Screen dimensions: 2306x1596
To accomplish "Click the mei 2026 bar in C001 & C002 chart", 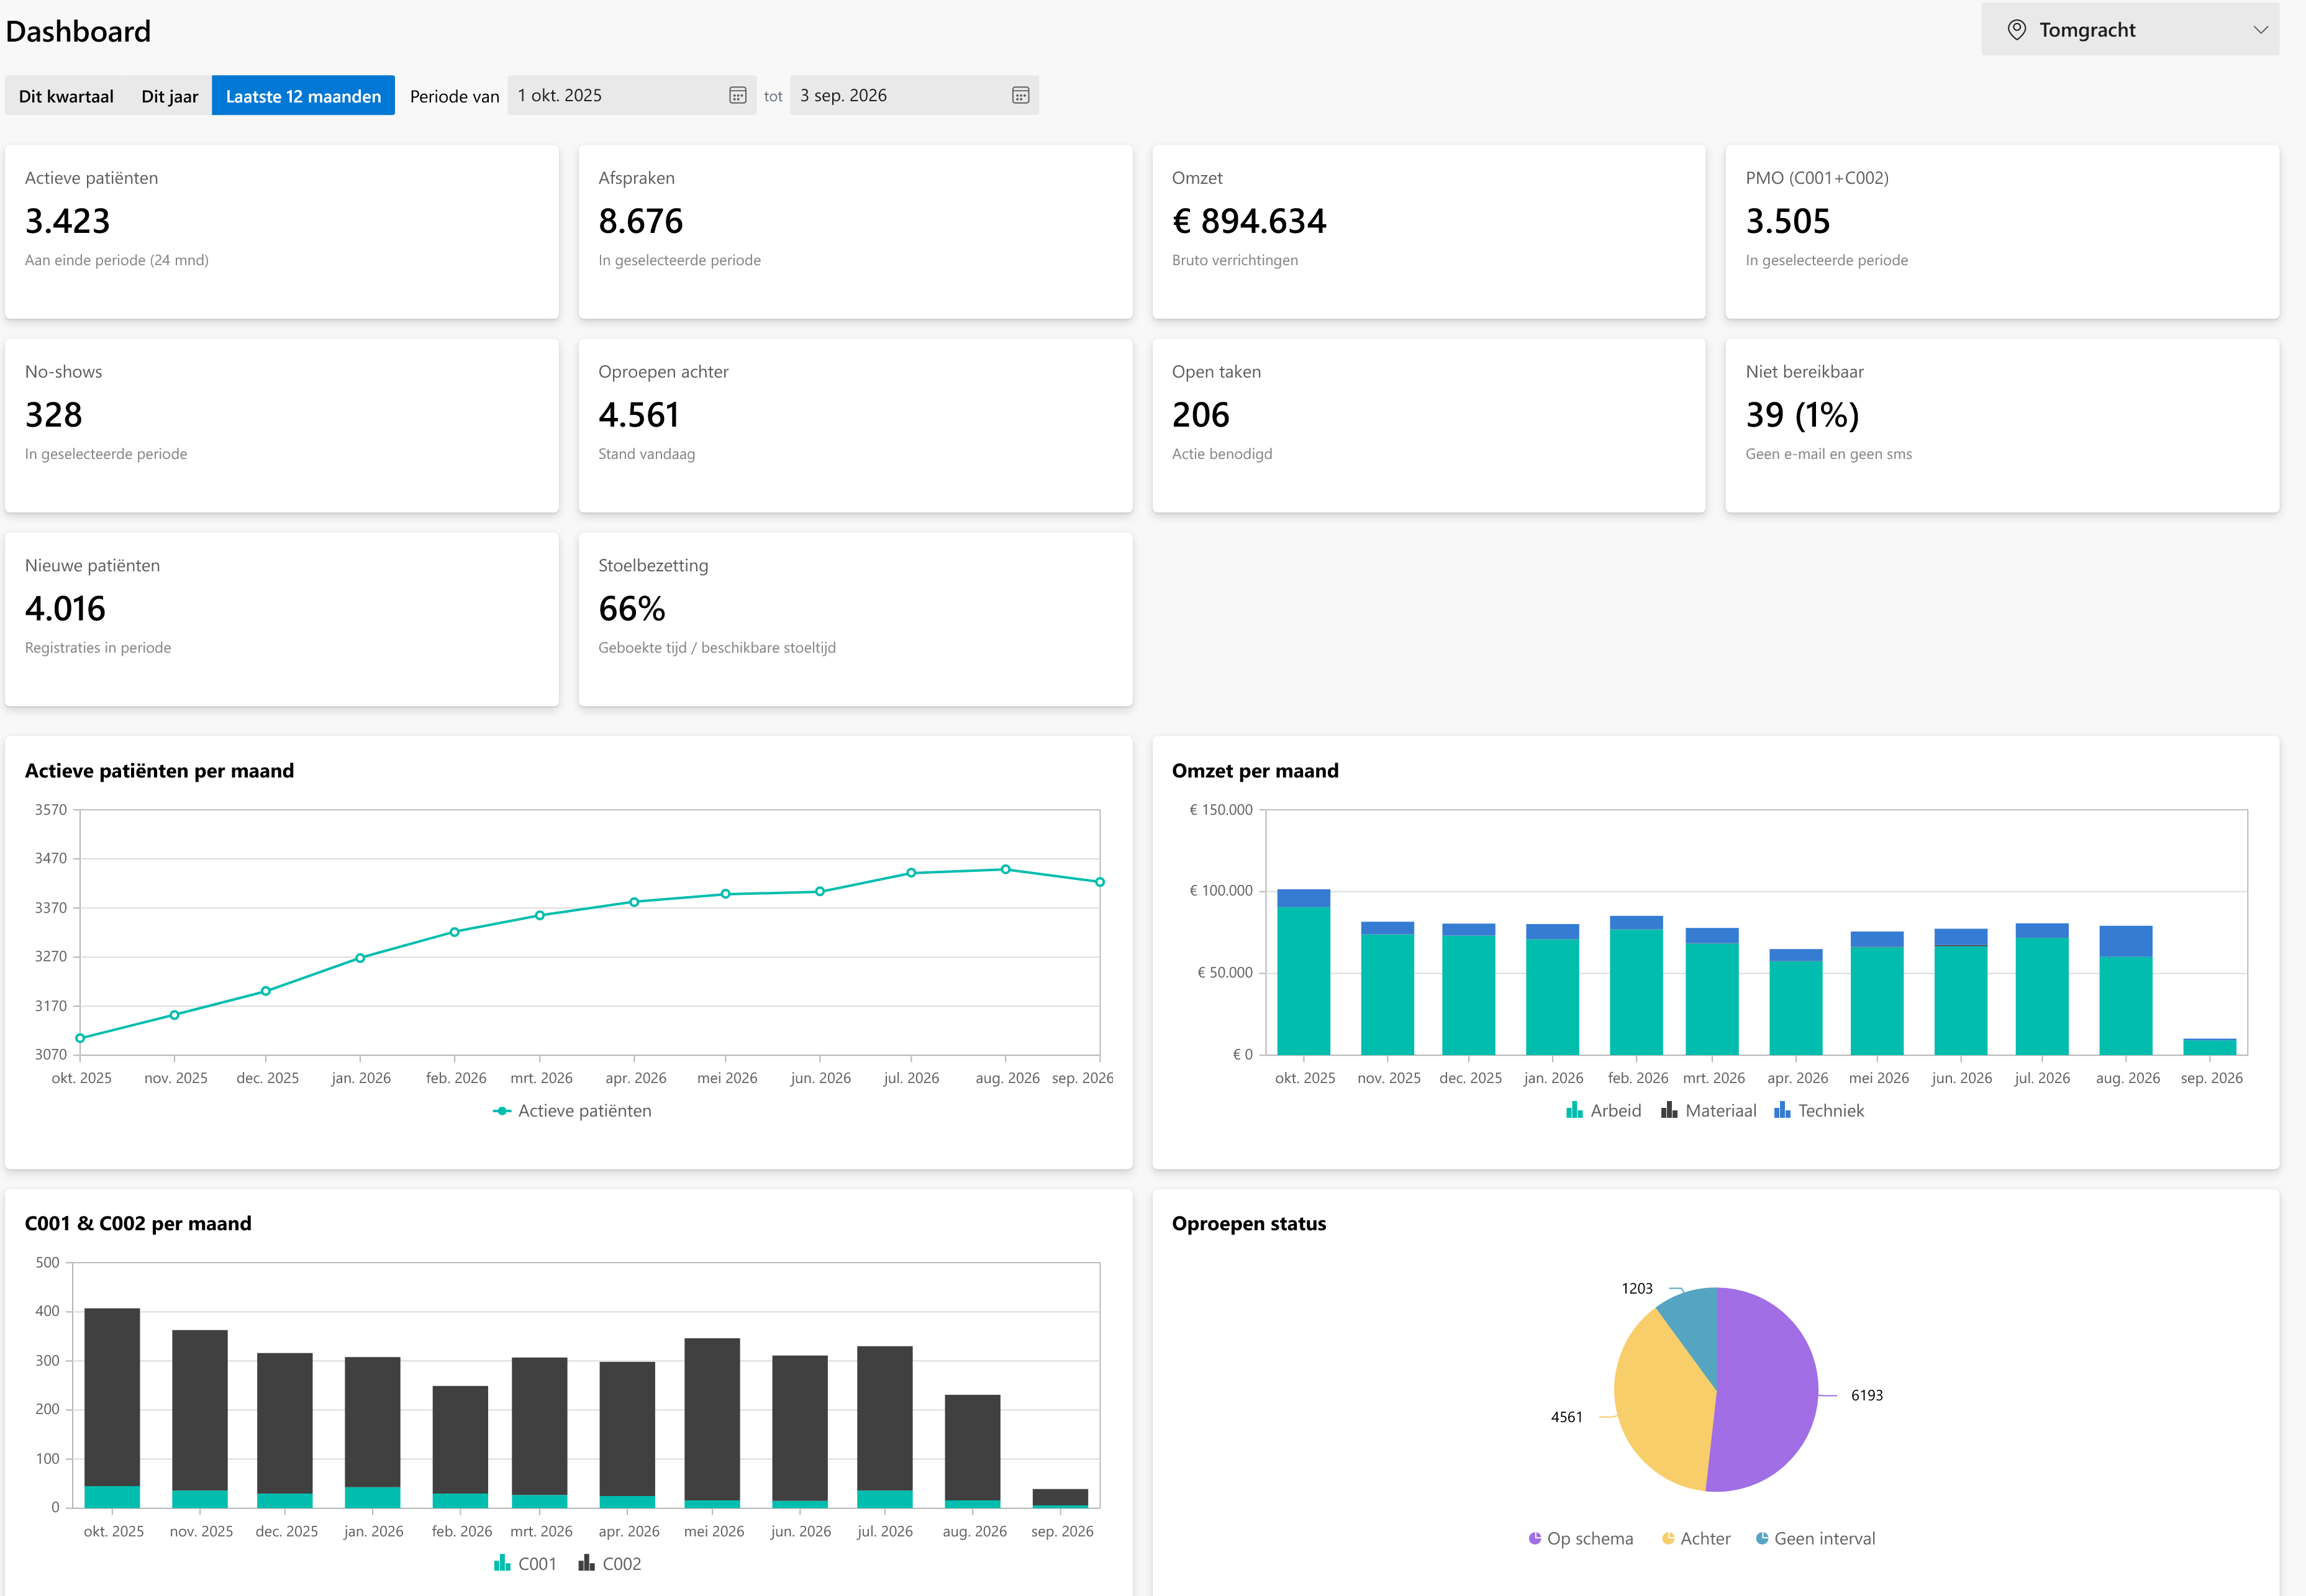I will tap(712, 1423).
